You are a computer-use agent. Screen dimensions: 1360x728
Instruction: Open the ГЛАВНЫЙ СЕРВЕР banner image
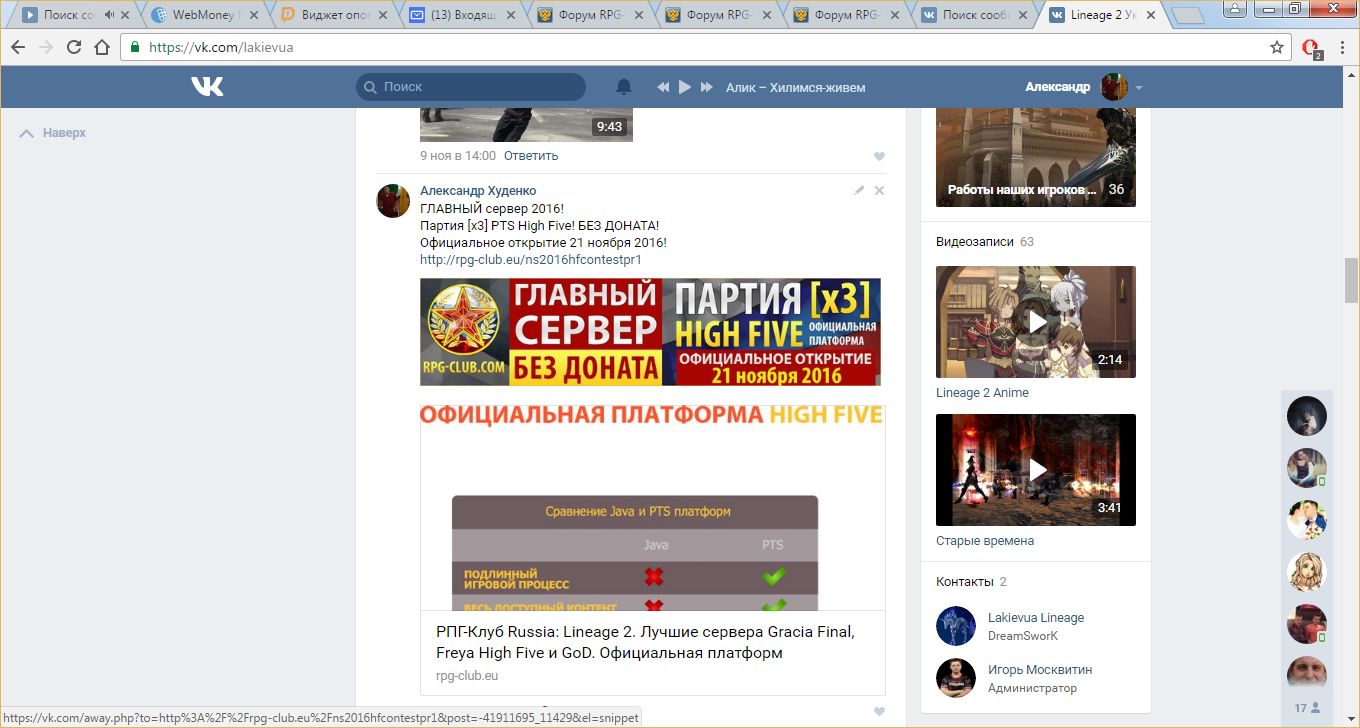pyautogui.click(x=650, y=332)
